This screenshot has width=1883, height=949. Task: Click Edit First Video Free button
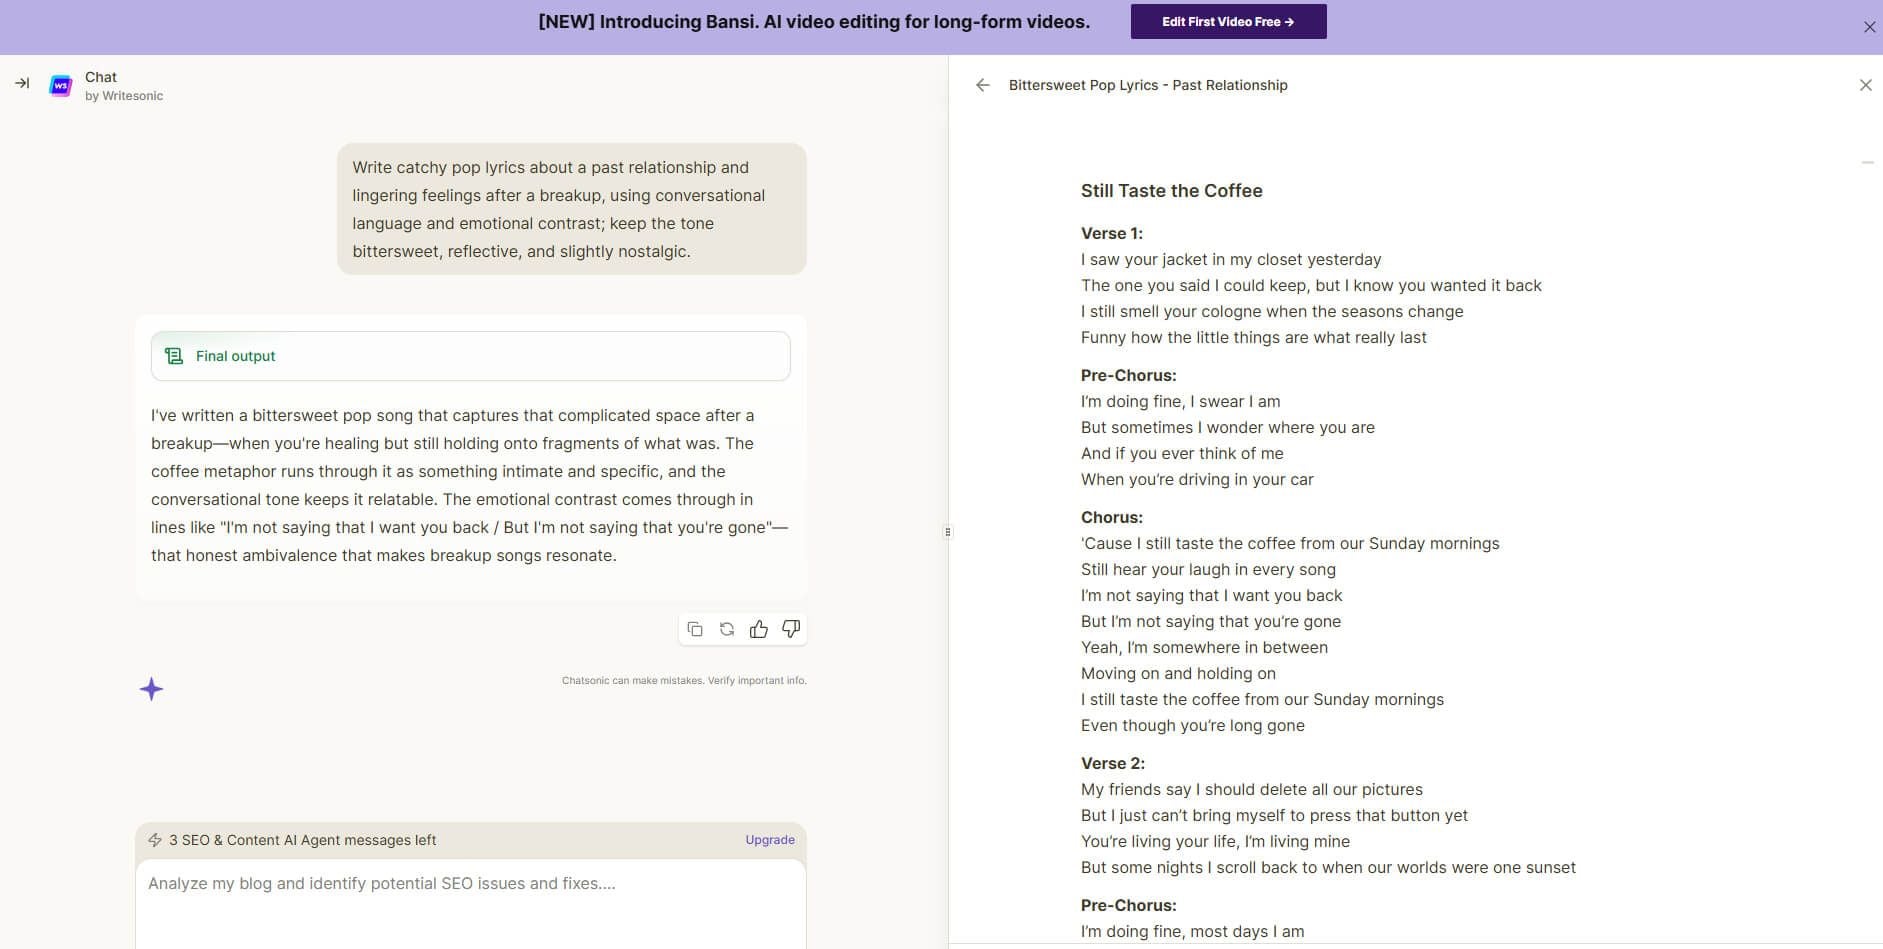click(x=1228, y=21)
